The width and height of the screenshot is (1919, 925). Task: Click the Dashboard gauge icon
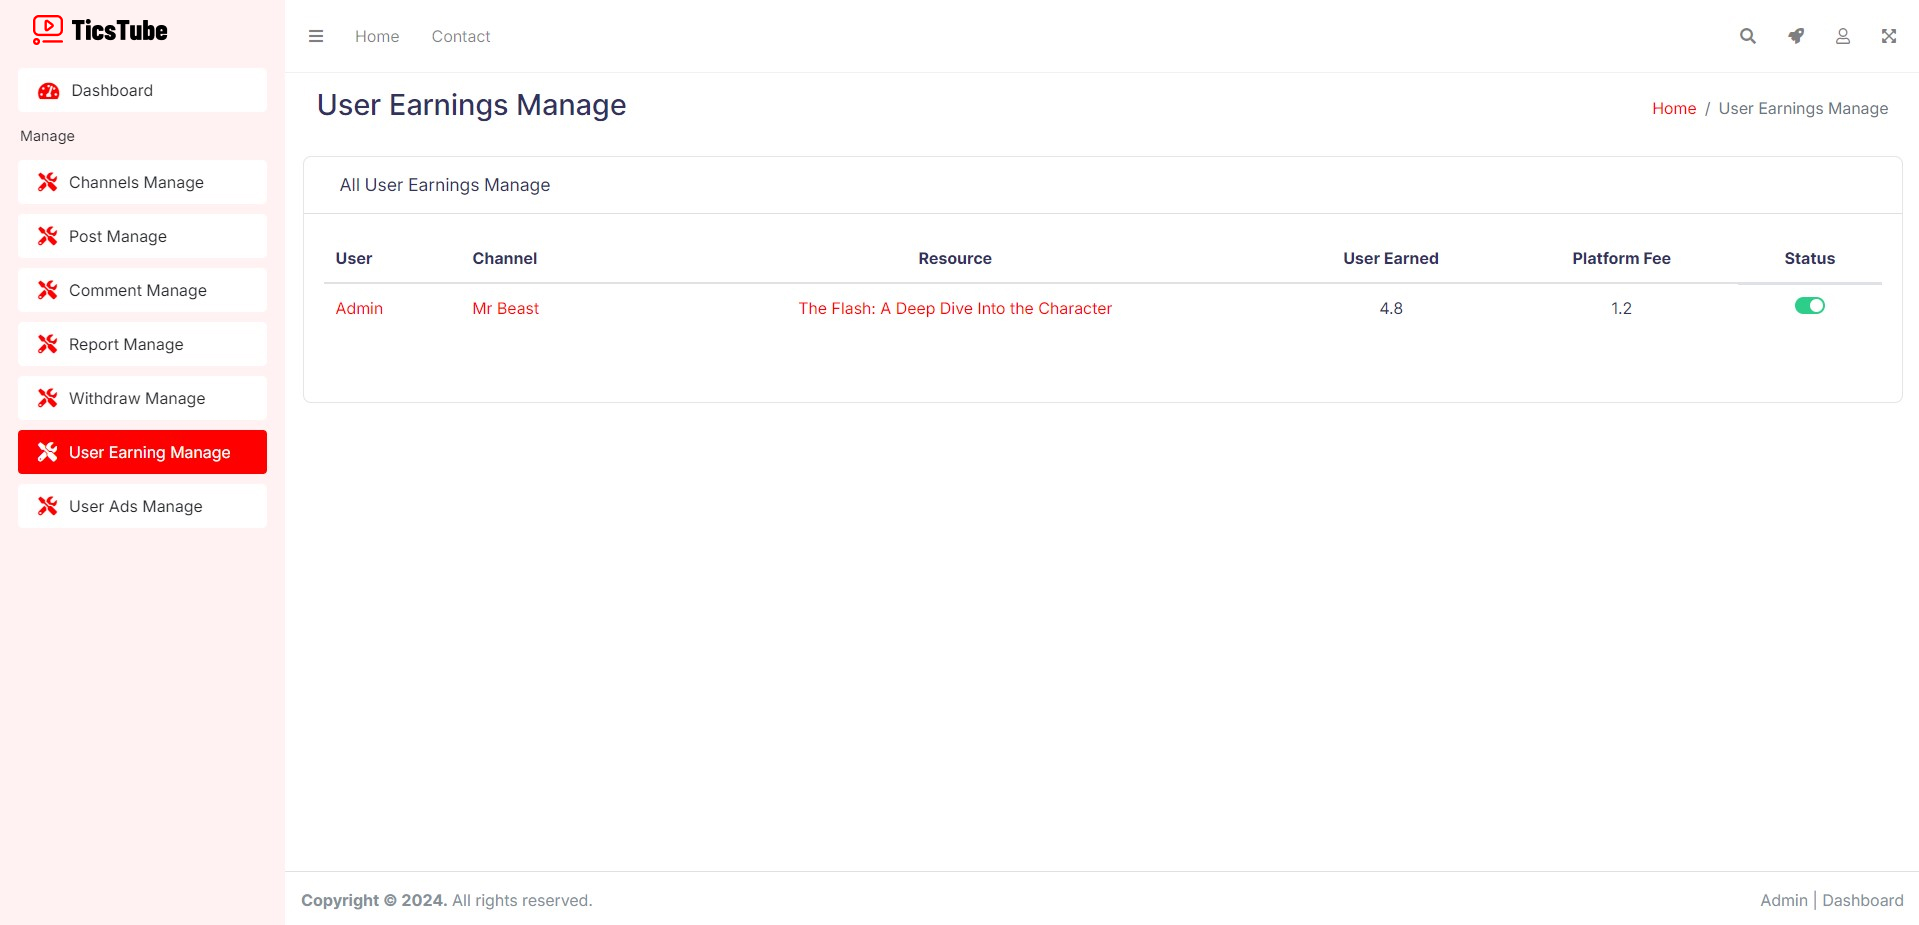tap(48, 91)
